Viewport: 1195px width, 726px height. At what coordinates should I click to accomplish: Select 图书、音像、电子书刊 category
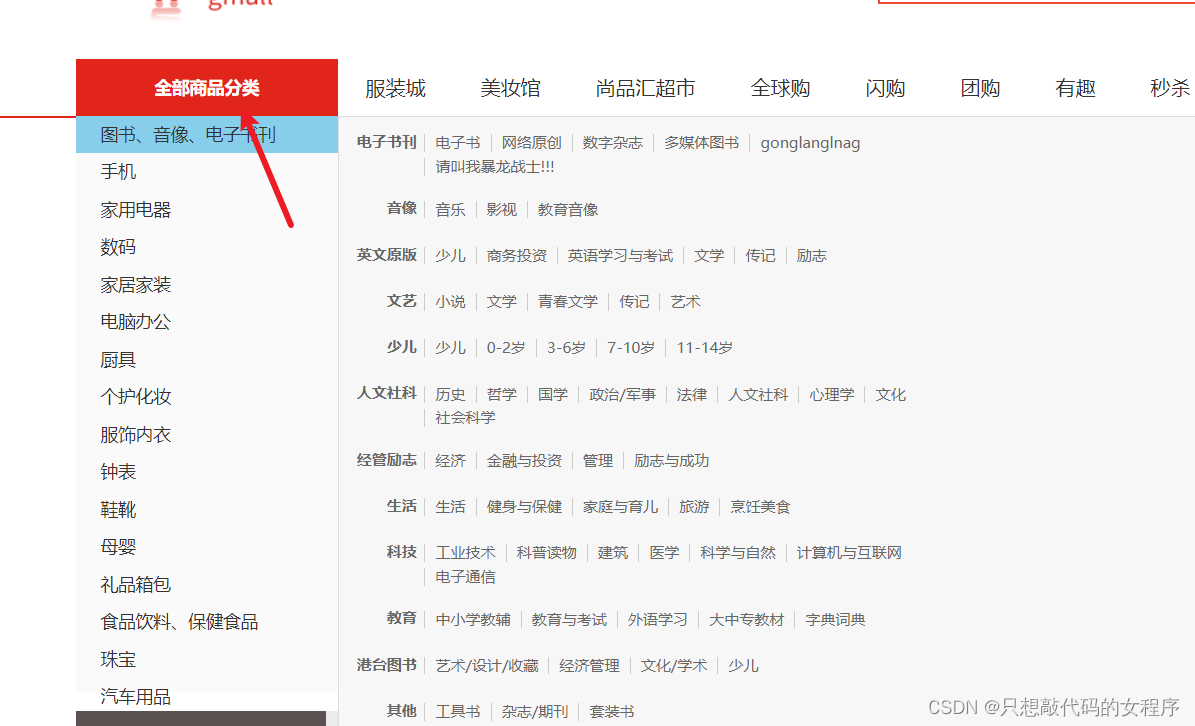tap(207, 135)
